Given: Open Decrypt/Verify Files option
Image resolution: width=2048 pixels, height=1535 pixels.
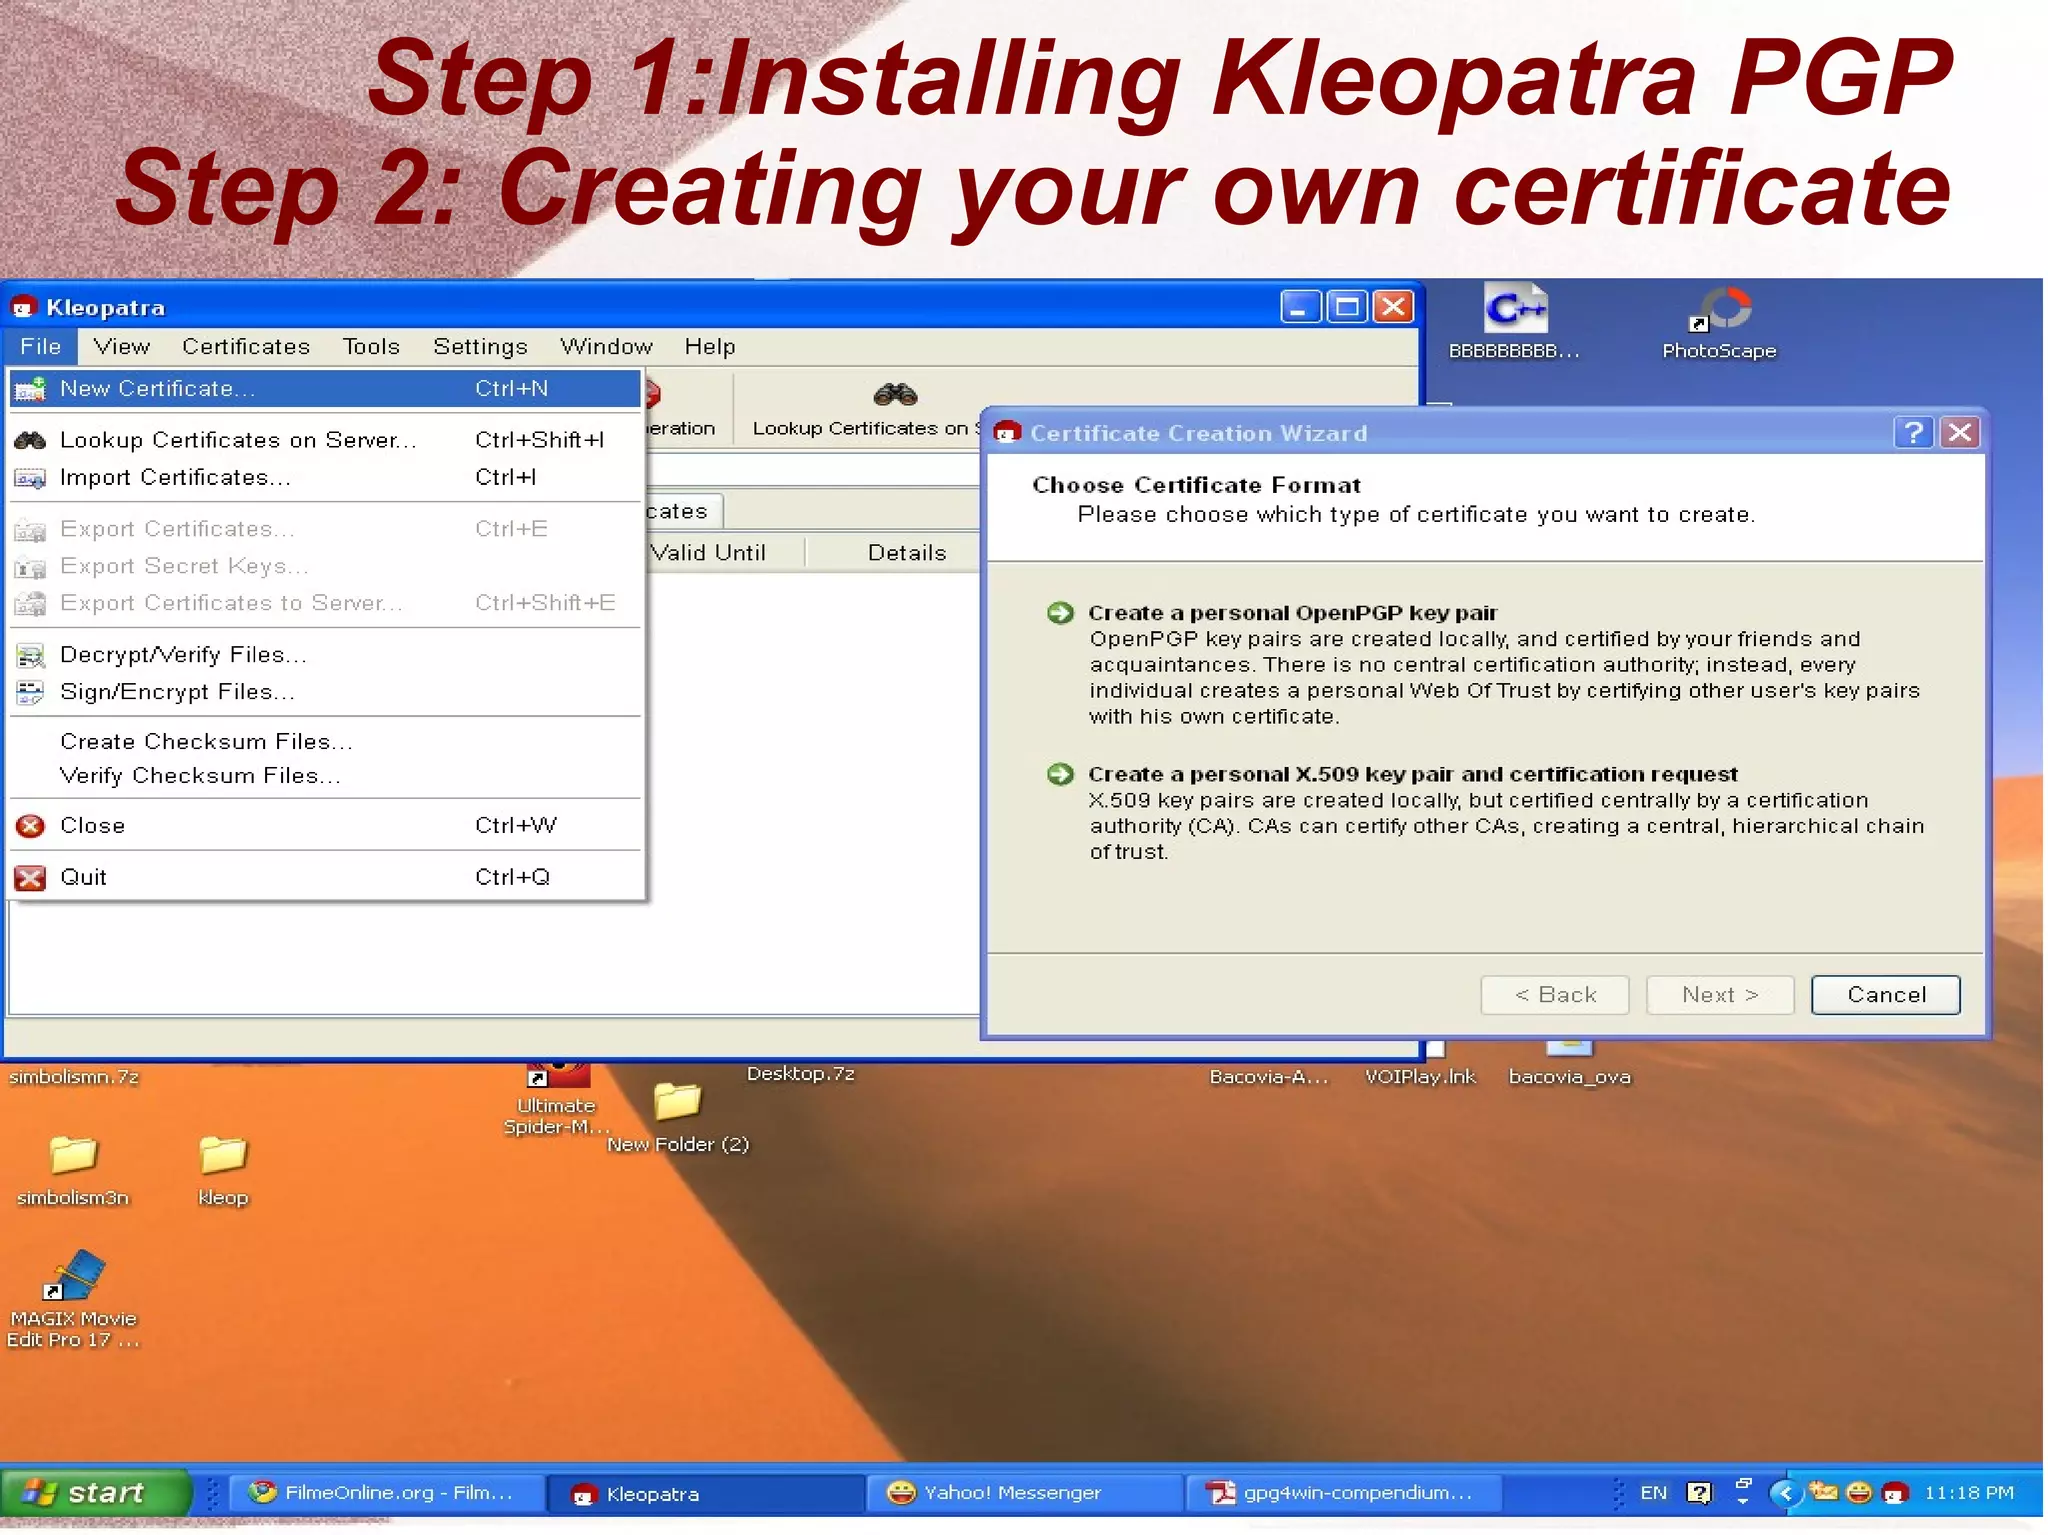Looking at the screenshot, I should (183, 655).
